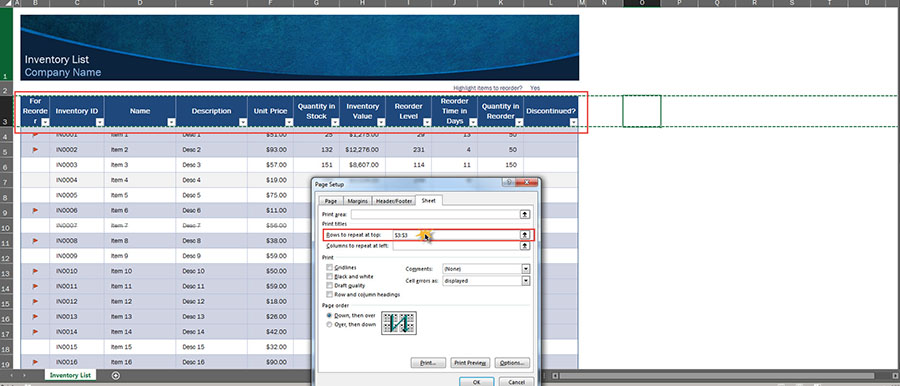Click the Page Setup help question mark
The width and height of the screenshot is (900, 386).
point(508,183)
